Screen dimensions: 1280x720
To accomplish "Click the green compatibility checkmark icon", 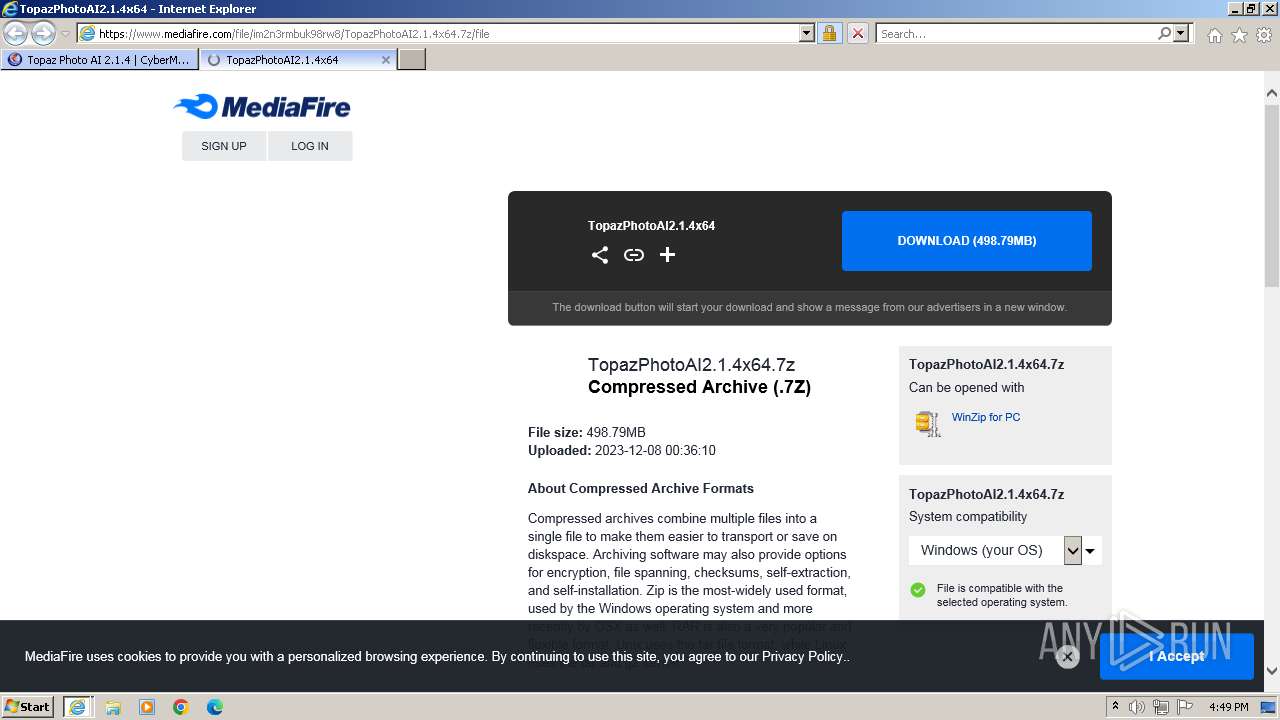I will (x=918, y=590).
